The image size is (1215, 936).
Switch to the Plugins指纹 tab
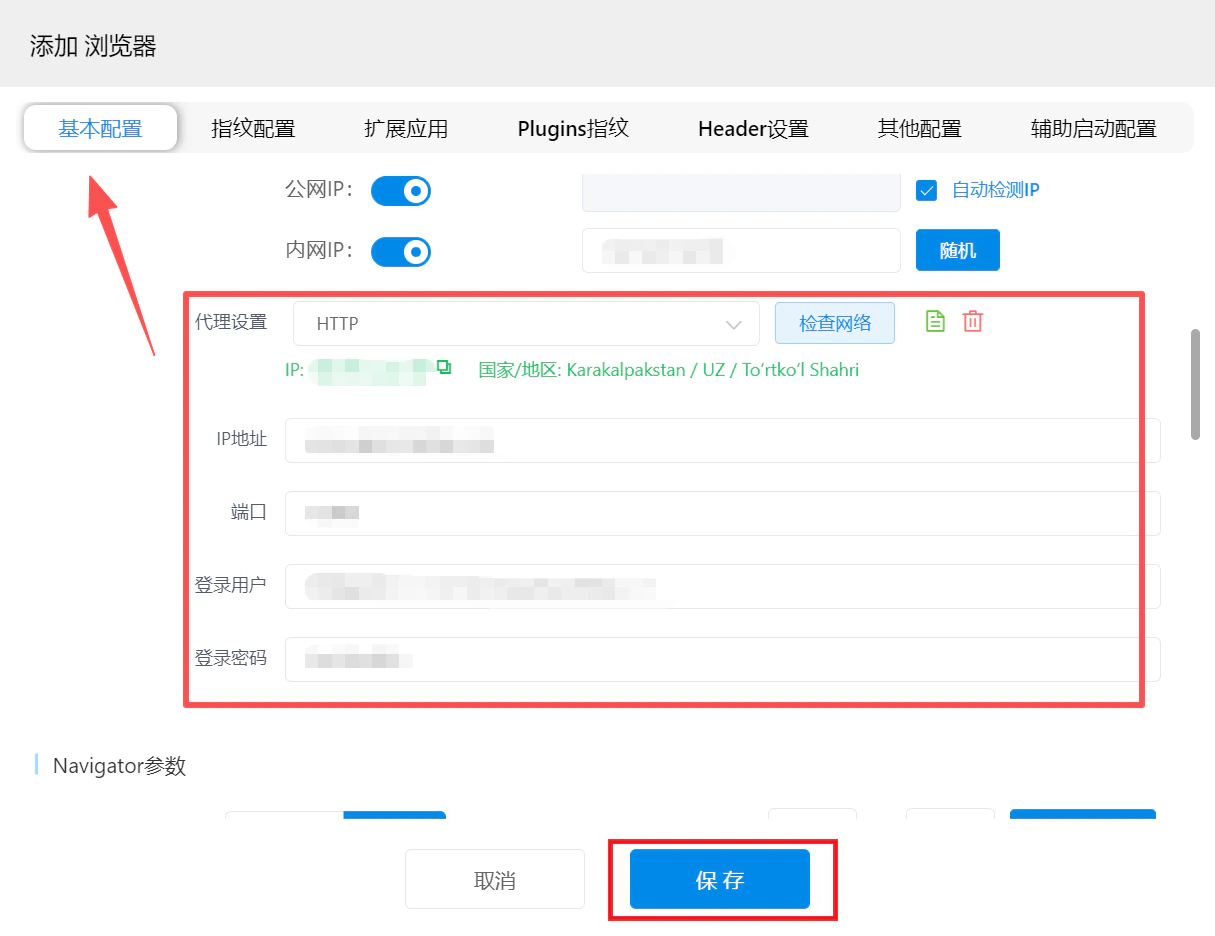click(572, 128)
